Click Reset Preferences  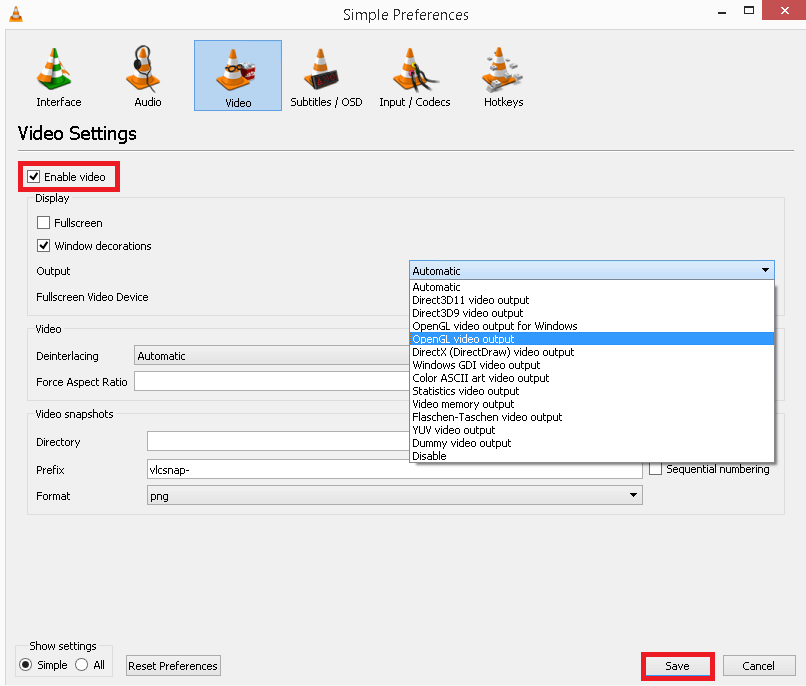pos(172,665)
